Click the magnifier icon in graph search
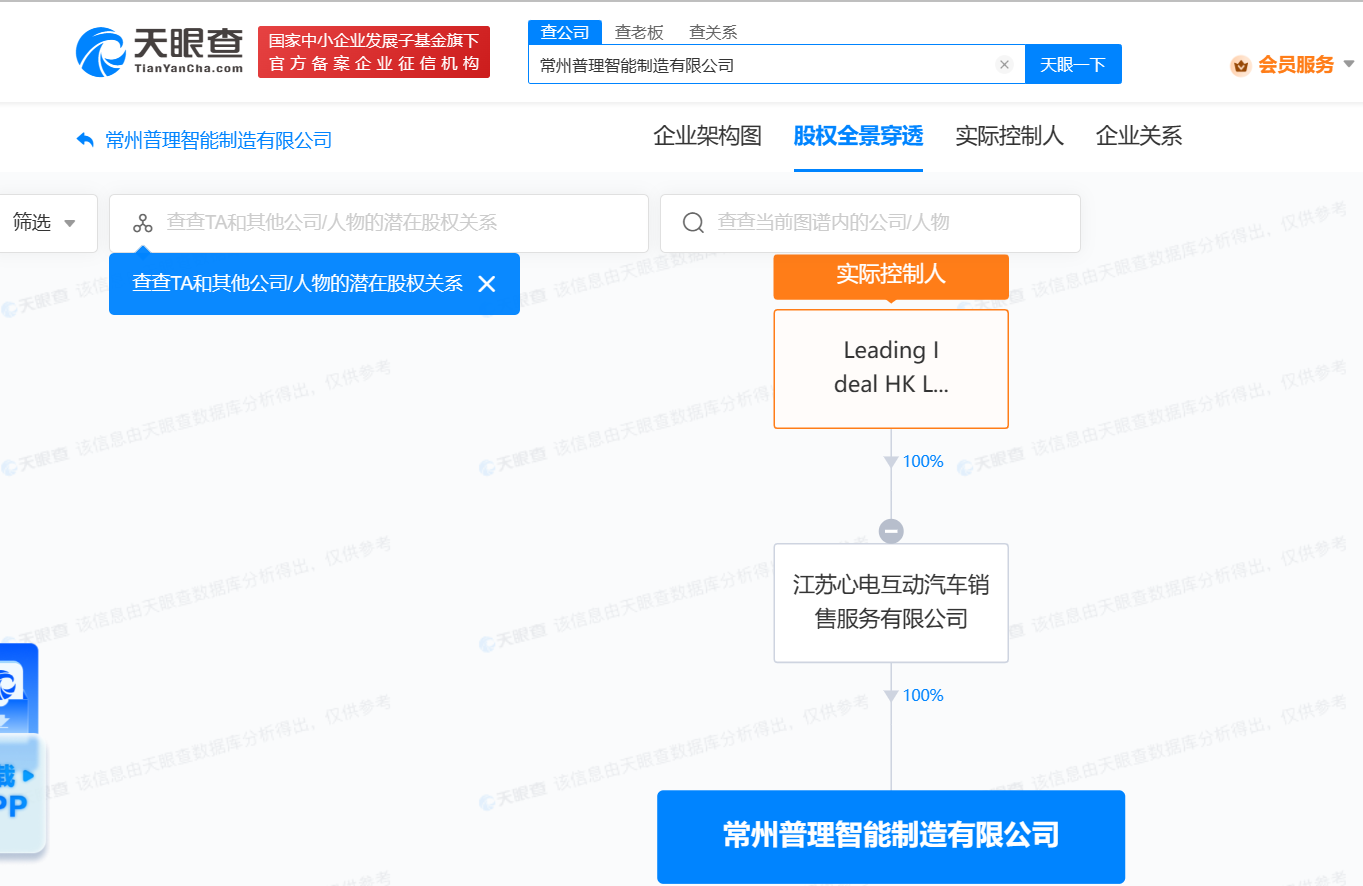Image resolution: width=1363 pixels, height=886 pixels. [x=693, y=223]
